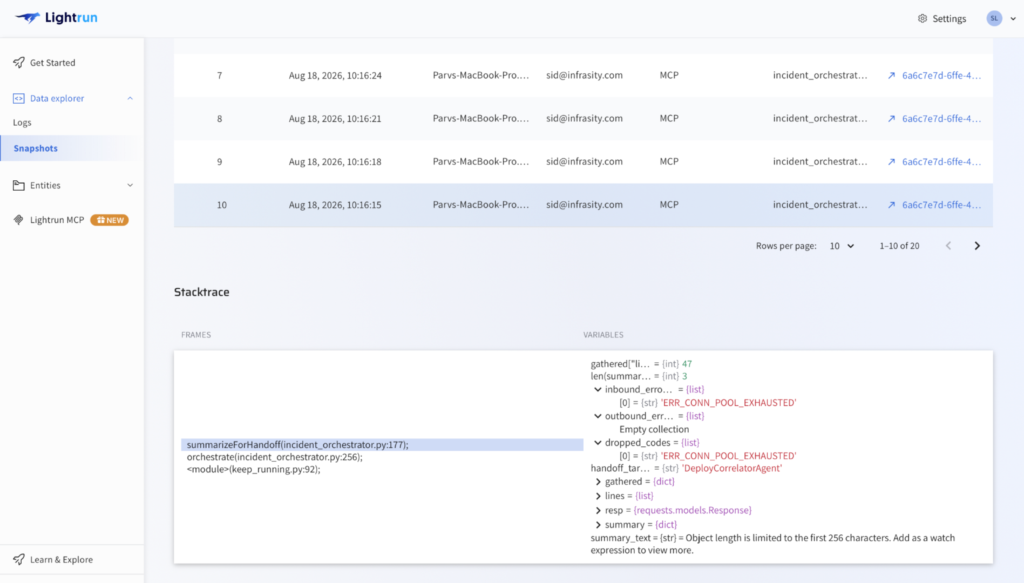Open row 10 link 6a6c7e7d-6ffe-4…
The width and height of the screenshot is (1024, 583).
[941, 205]
